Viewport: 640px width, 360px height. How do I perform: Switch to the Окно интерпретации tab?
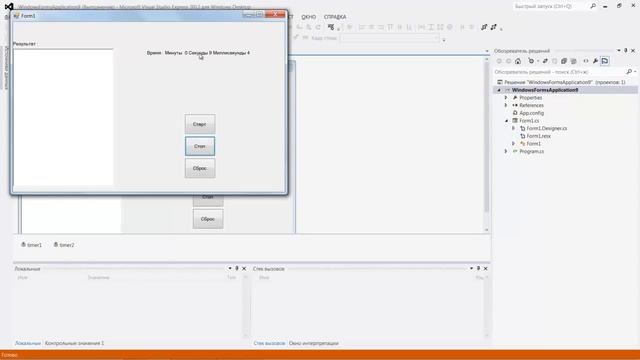pyautogui.click(x=313, y=343)
